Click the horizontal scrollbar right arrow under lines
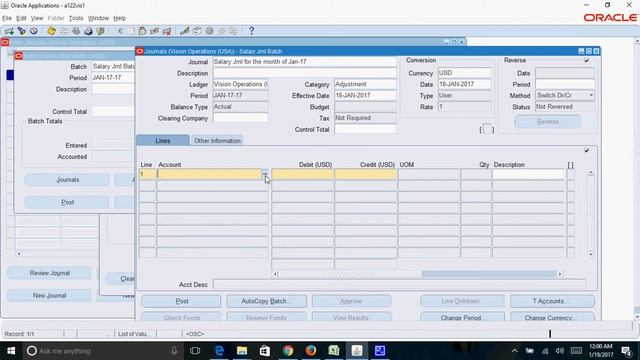The width and height of the screenshot is (640, 360). click(x=560, y=274)
